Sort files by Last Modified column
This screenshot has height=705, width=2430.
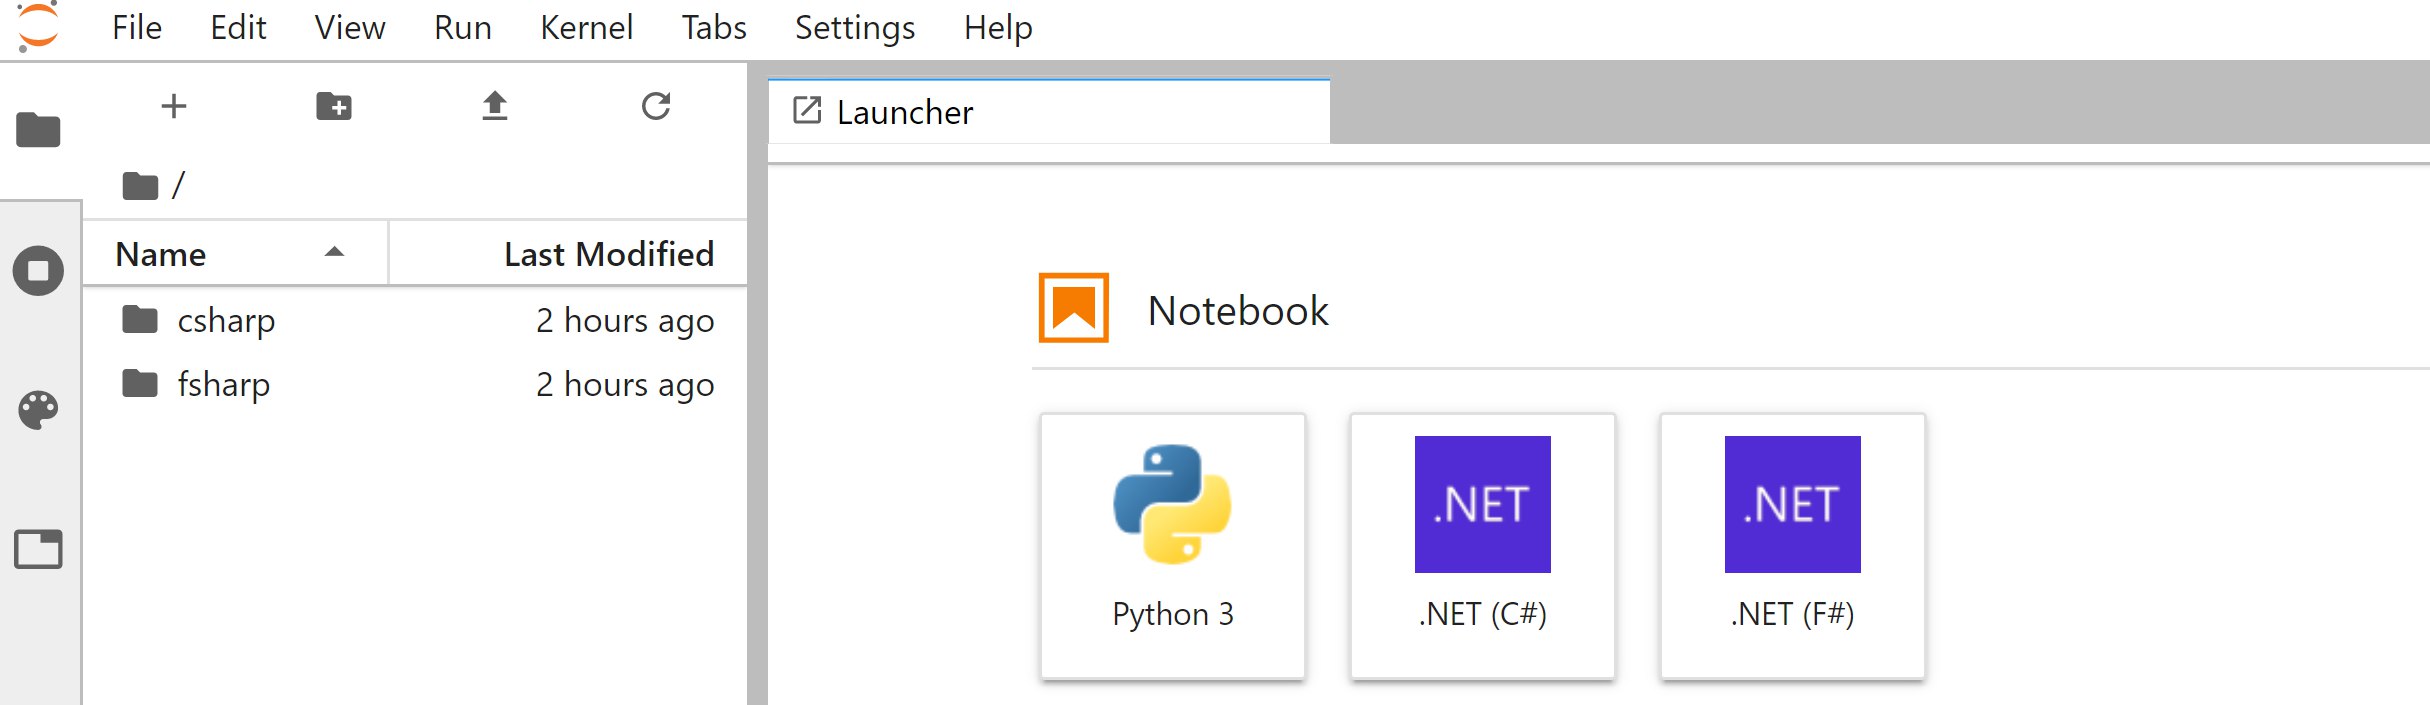[568, 254]
